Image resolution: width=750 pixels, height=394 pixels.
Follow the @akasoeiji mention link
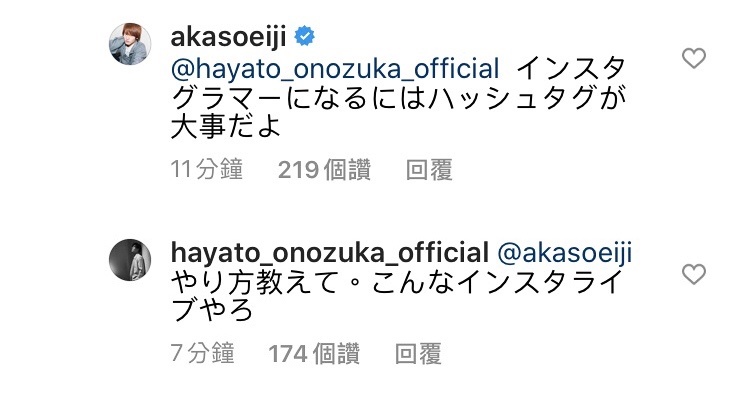click(565, 253)
